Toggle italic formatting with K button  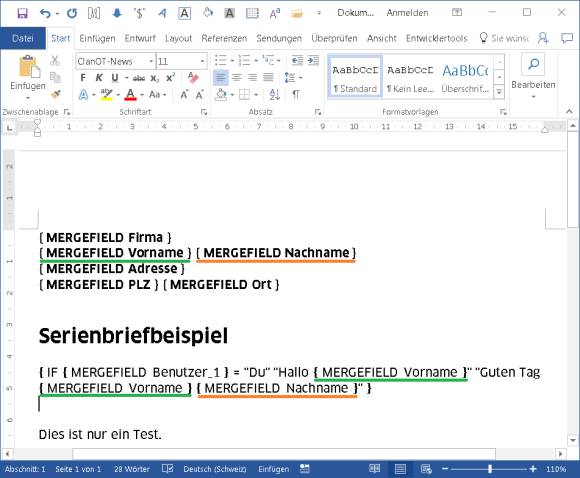point(98,78)
